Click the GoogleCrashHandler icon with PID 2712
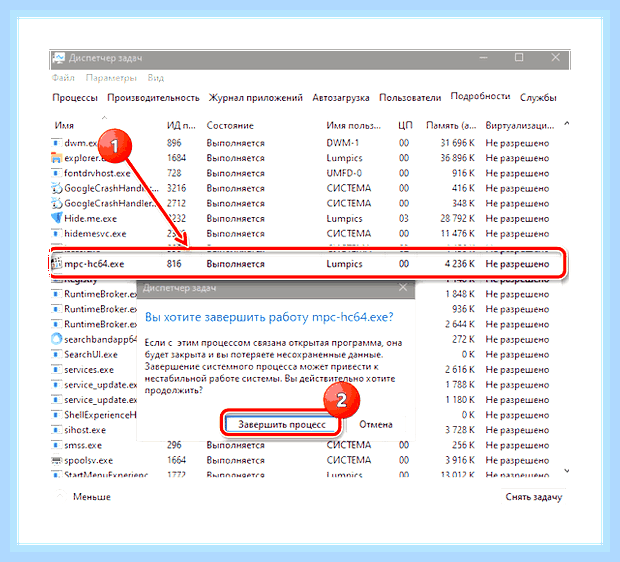The width and height of the screenshot is (620, 562). [57, 203]
